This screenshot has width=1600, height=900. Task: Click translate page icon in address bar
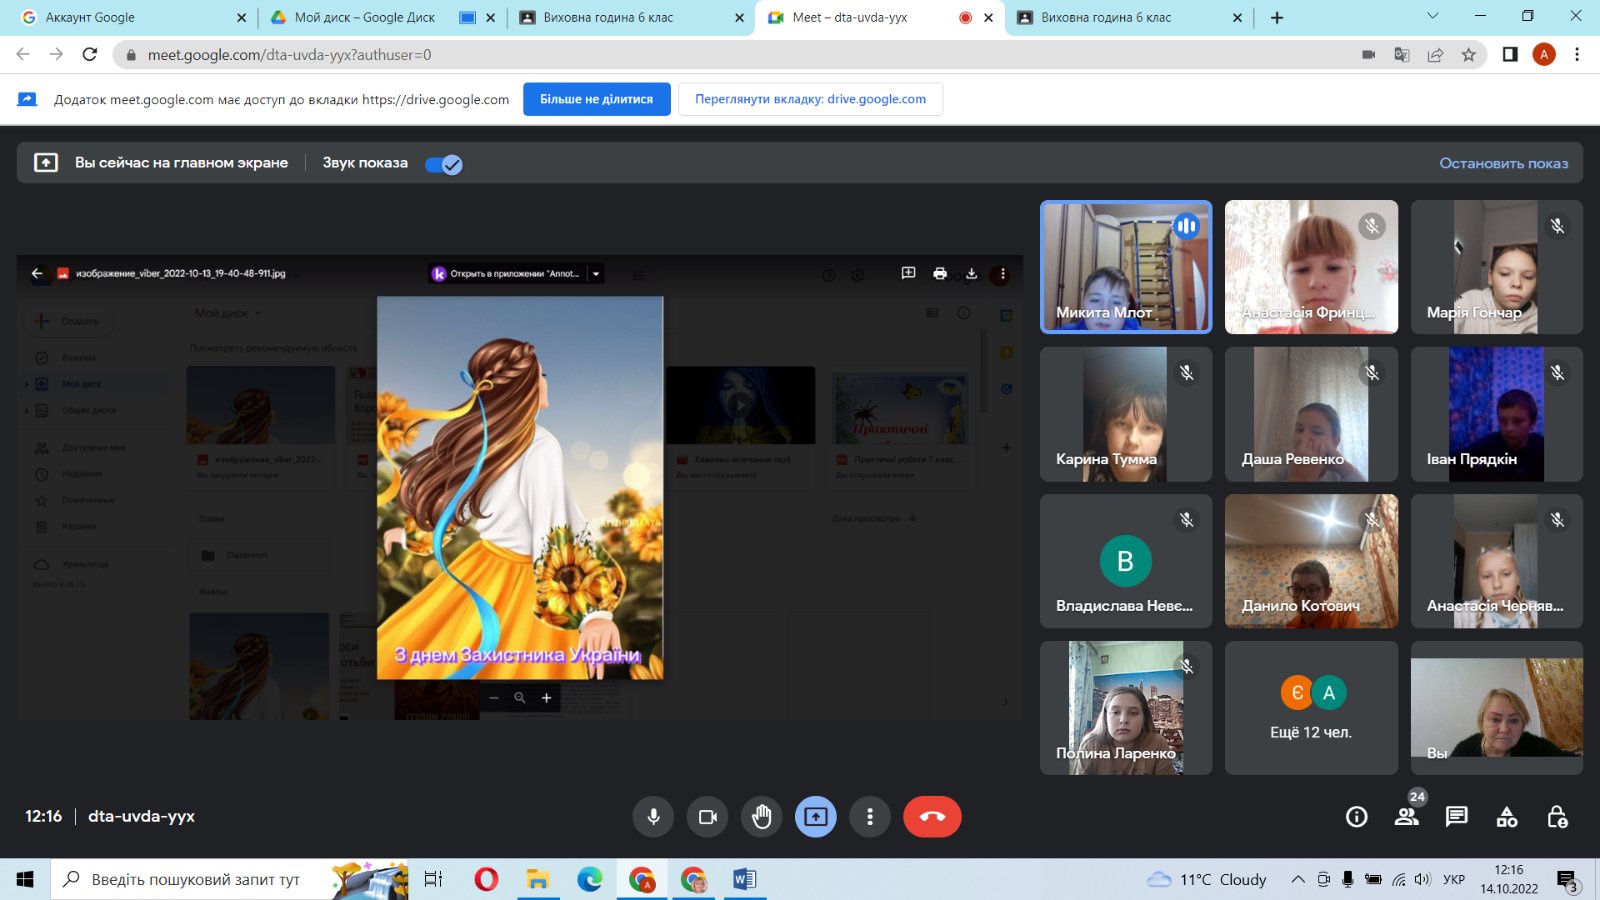(1401, 55)
